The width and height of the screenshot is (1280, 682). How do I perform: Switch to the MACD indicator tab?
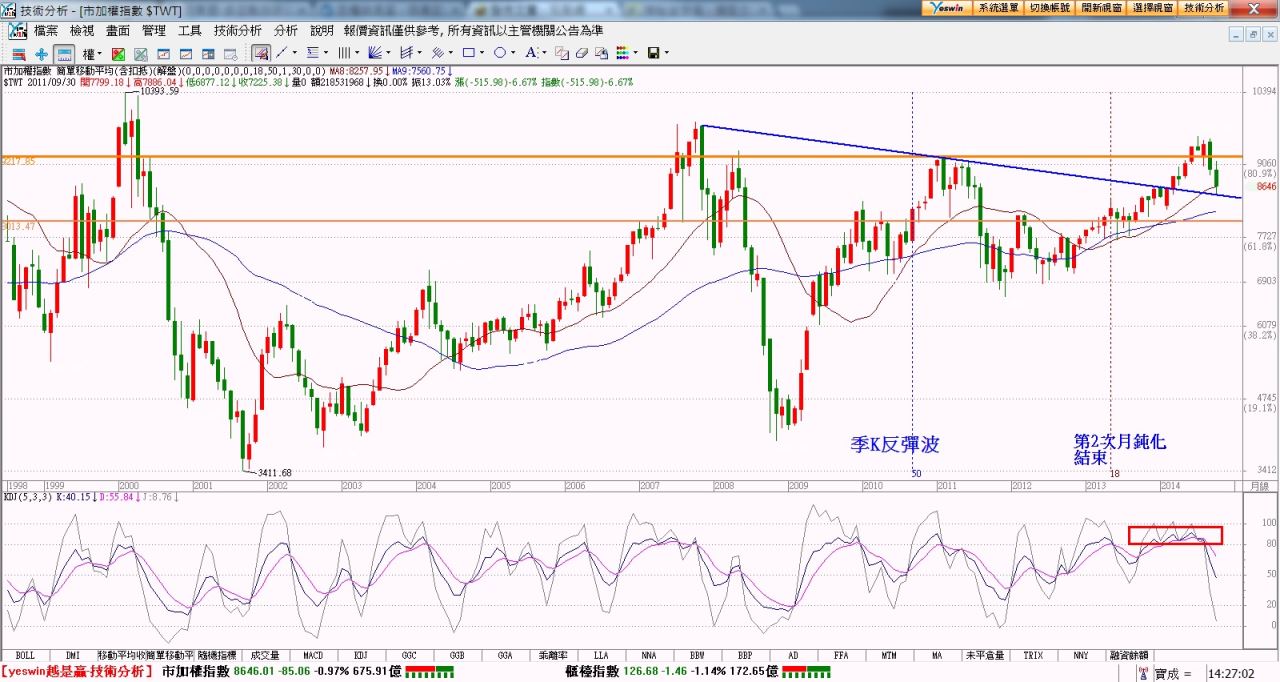click(x=313, y=656)
